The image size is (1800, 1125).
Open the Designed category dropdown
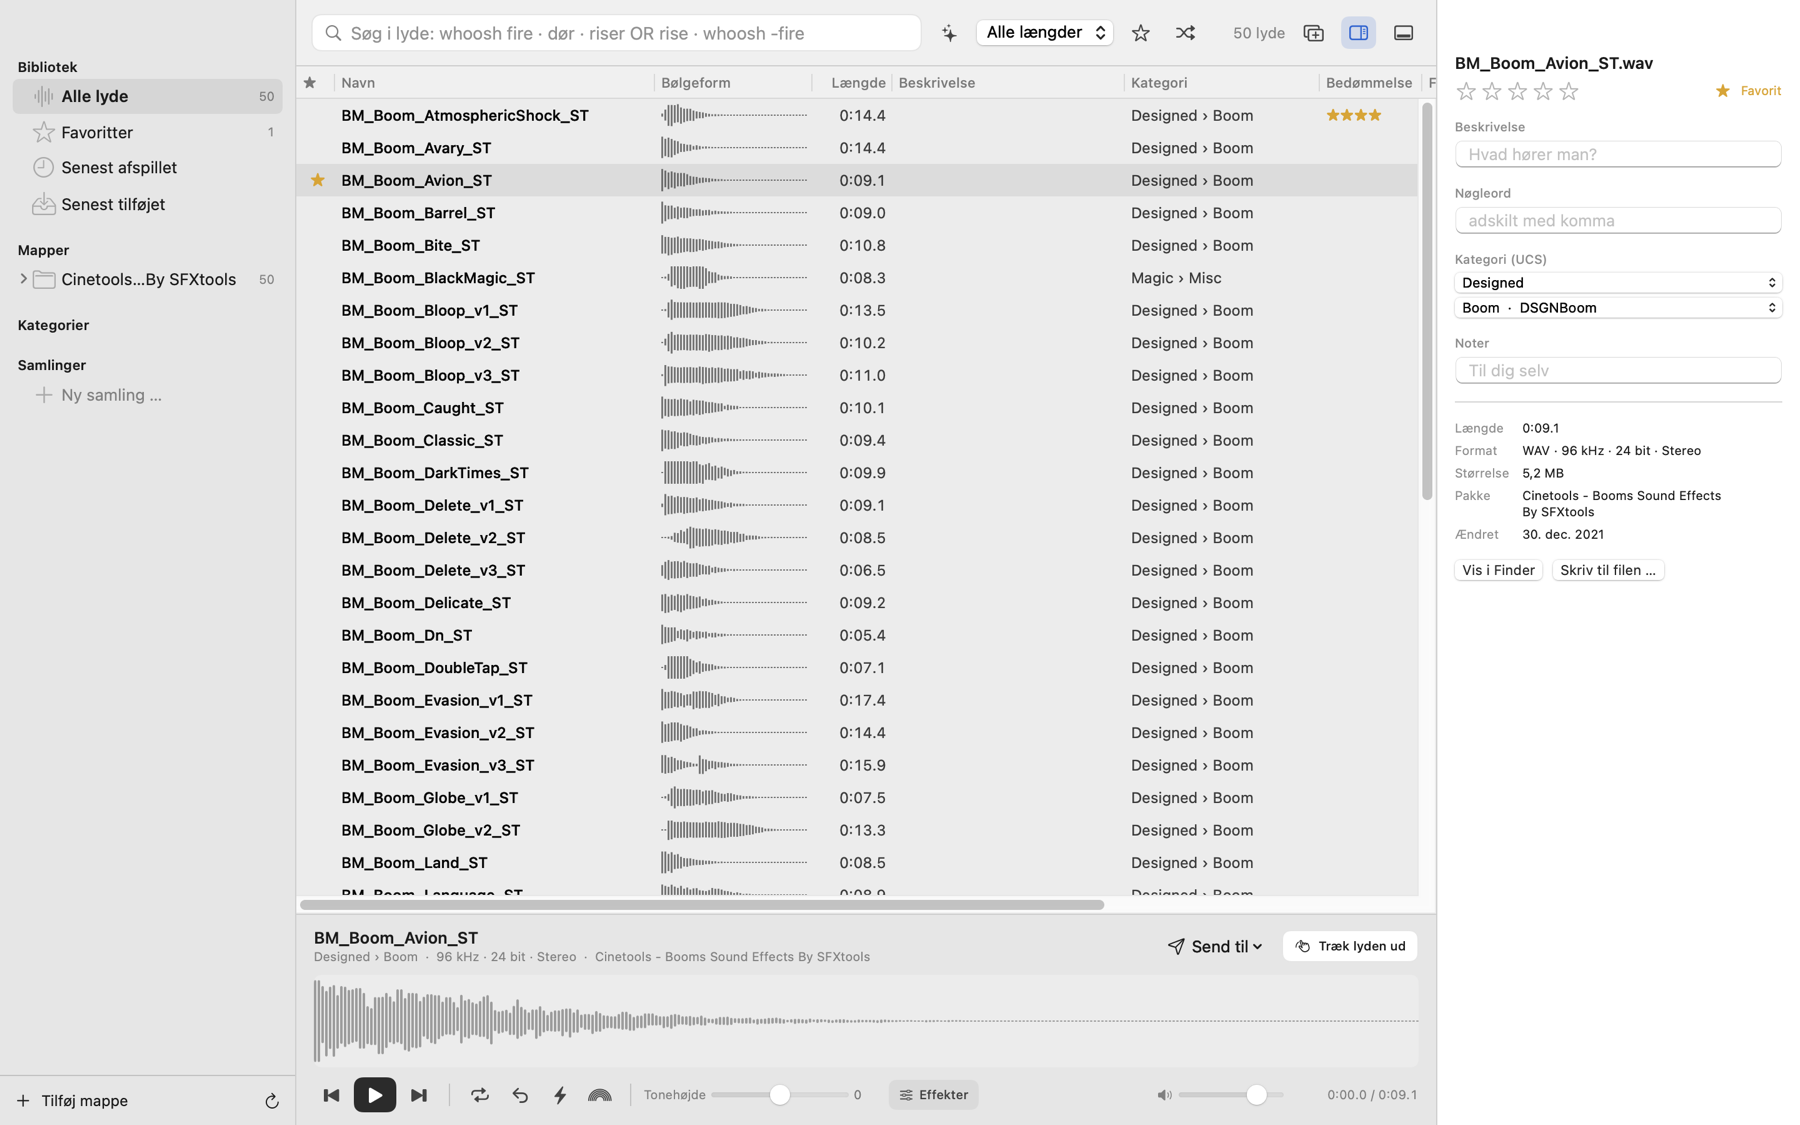[x=1618, y=283]
